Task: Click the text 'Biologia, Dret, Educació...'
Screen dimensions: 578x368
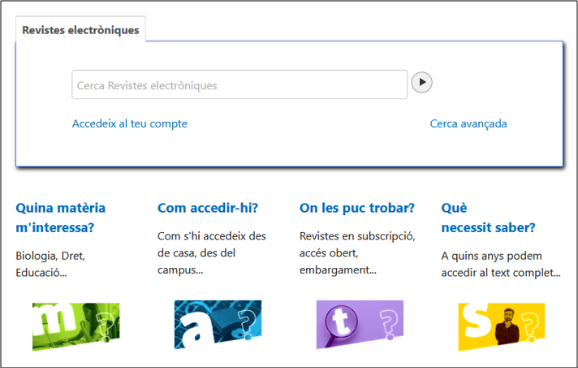Action: coord(51,264)
